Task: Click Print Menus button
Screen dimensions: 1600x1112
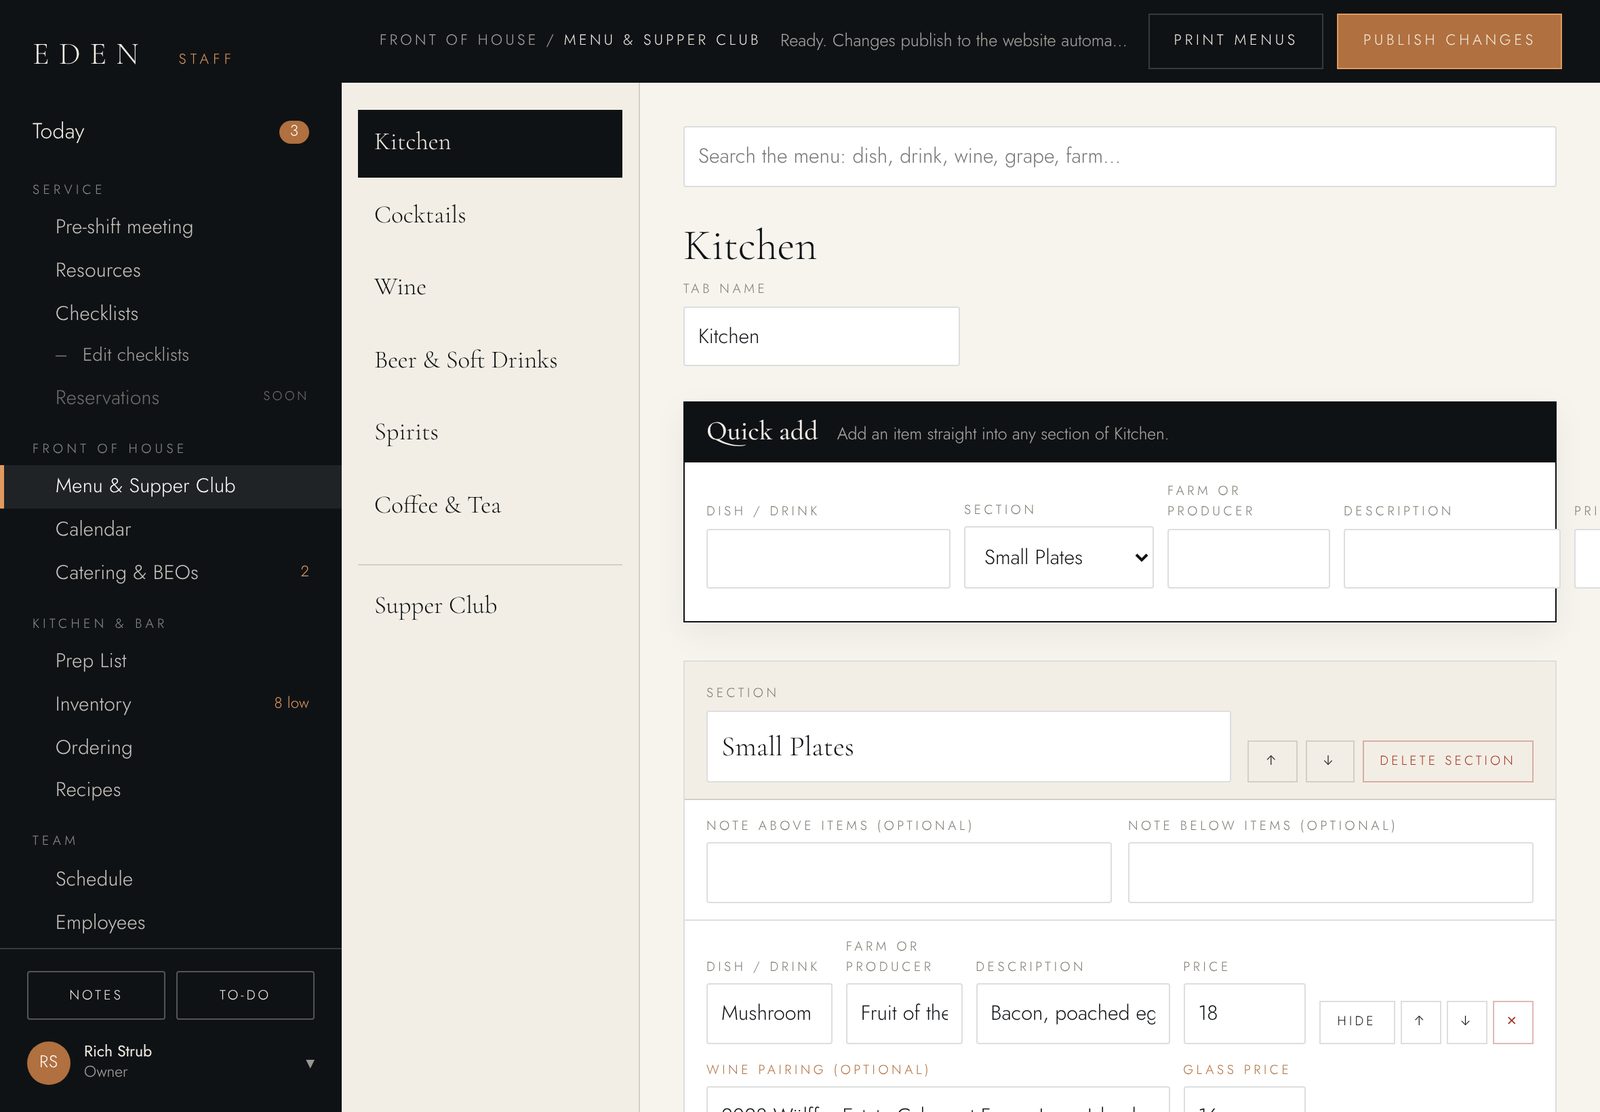Action: [x=1235, y=41]
